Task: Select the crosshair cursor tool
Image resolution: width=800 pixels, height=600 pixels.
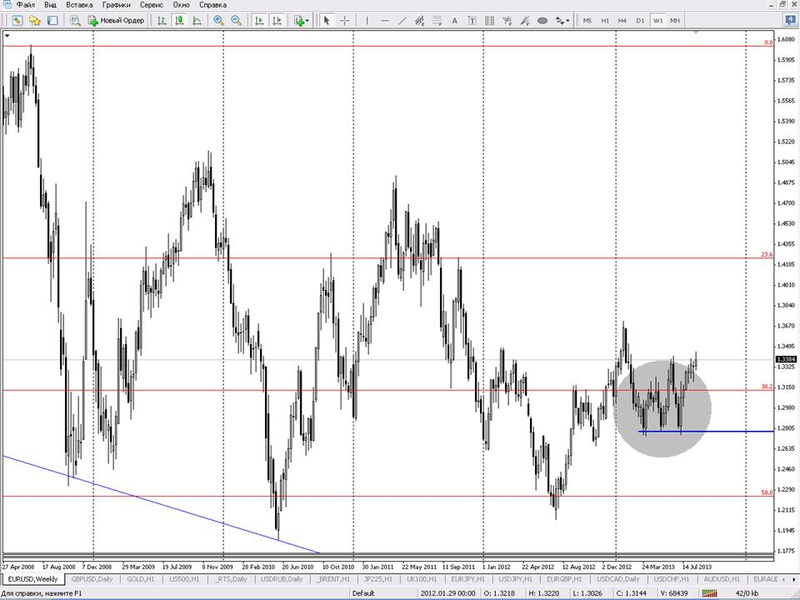Action: click(344, 21)
